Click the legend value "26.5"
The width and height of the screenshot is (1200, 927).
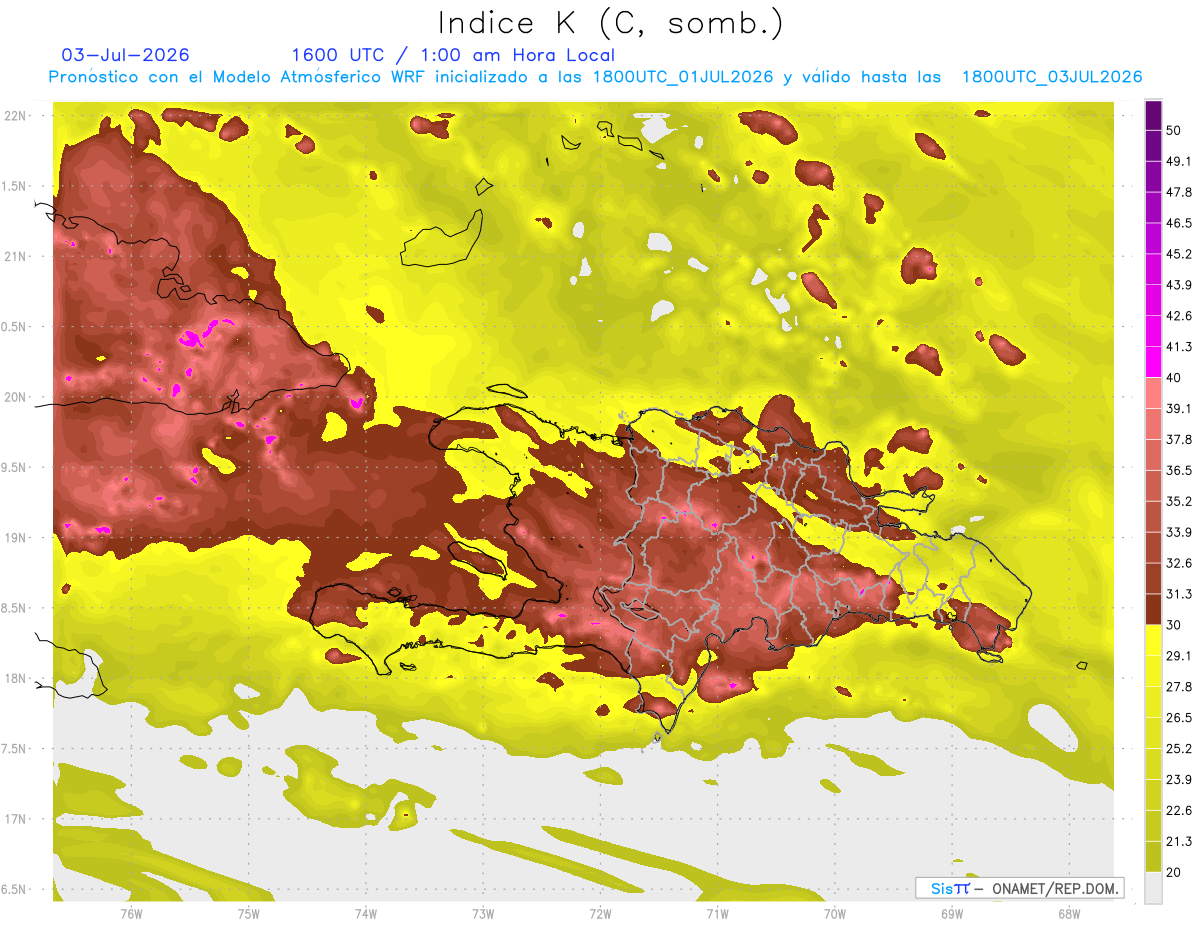pos(1179,718)
